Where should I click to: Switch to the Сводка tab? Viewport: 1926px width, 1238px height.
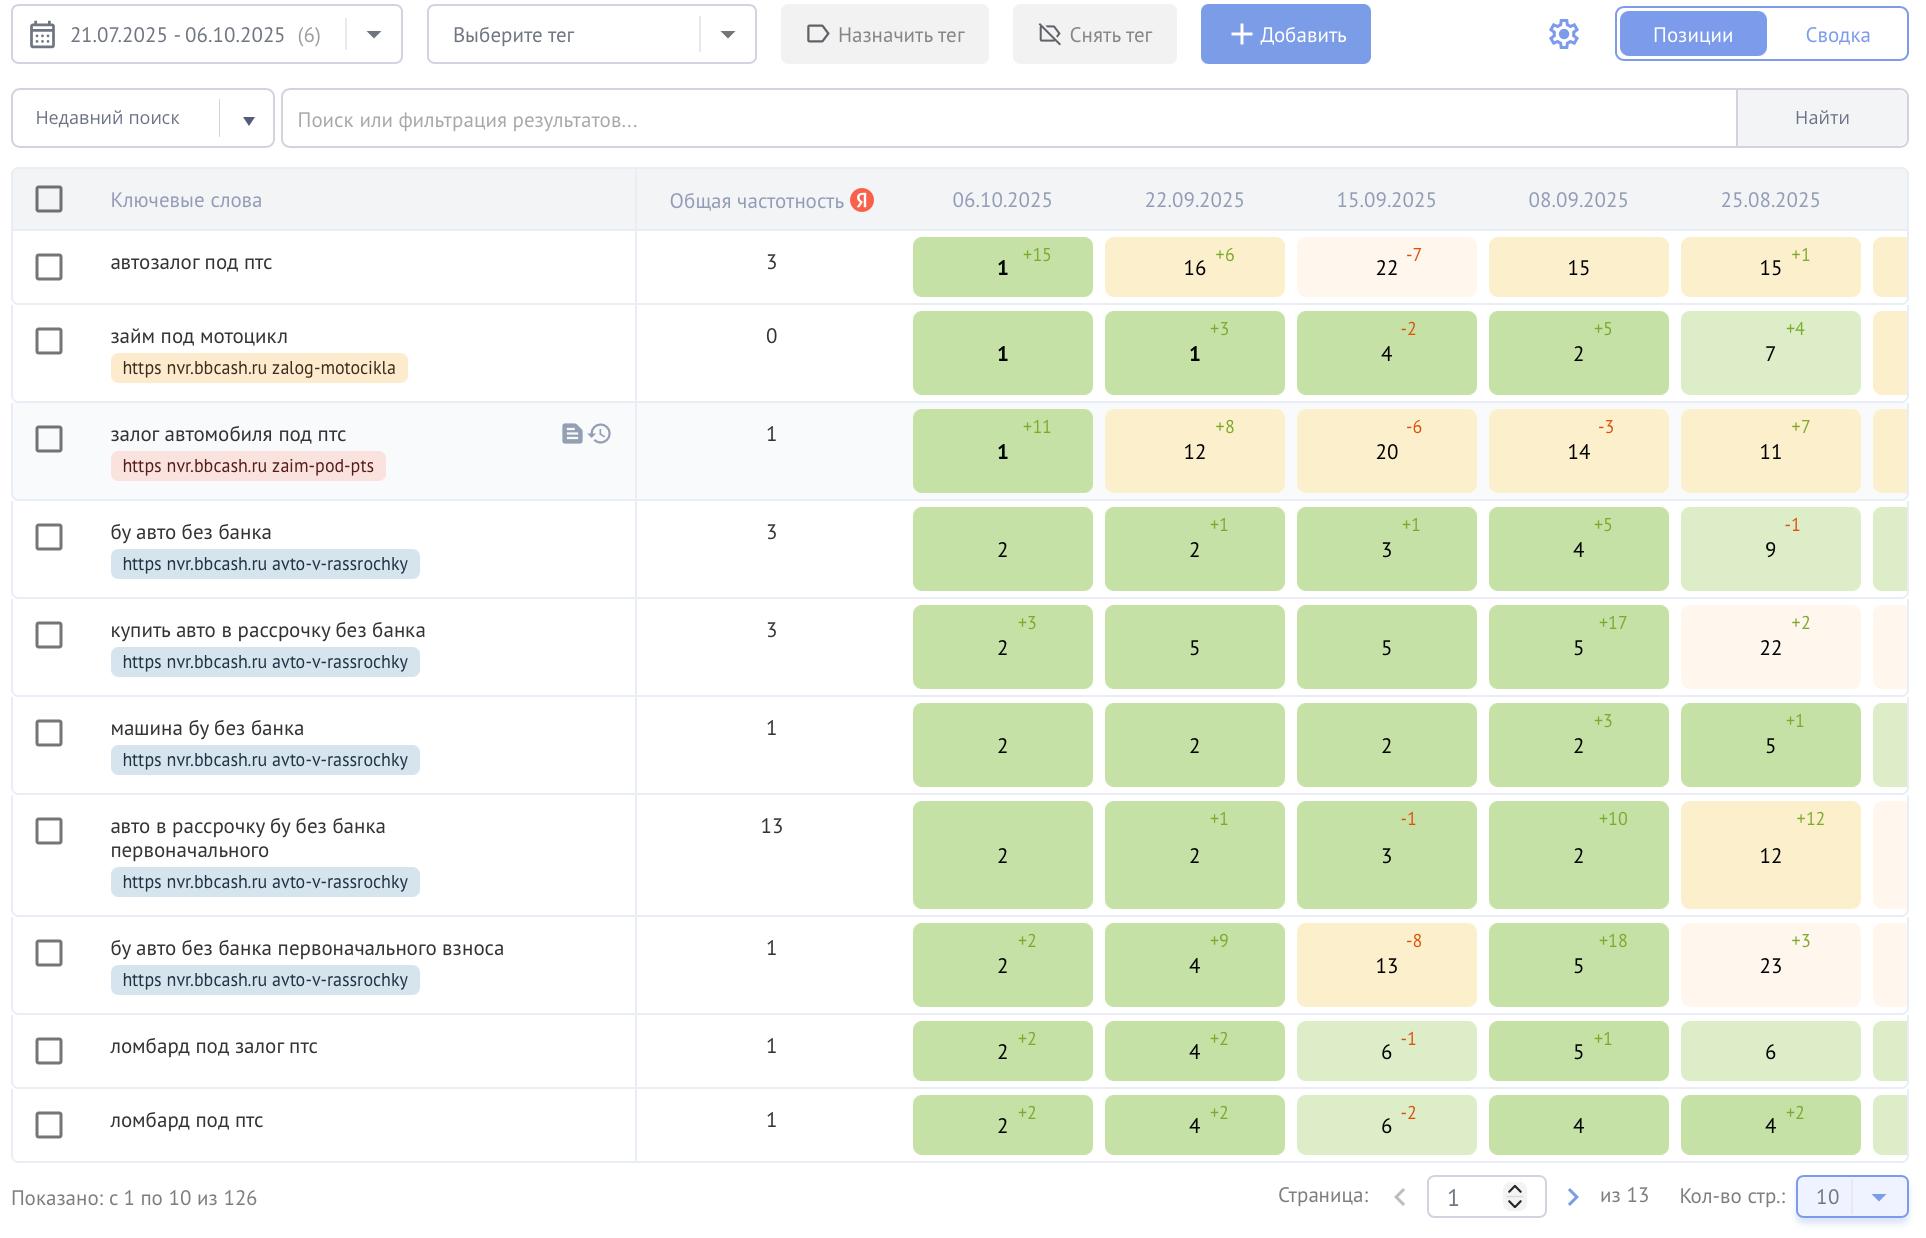1837,35
